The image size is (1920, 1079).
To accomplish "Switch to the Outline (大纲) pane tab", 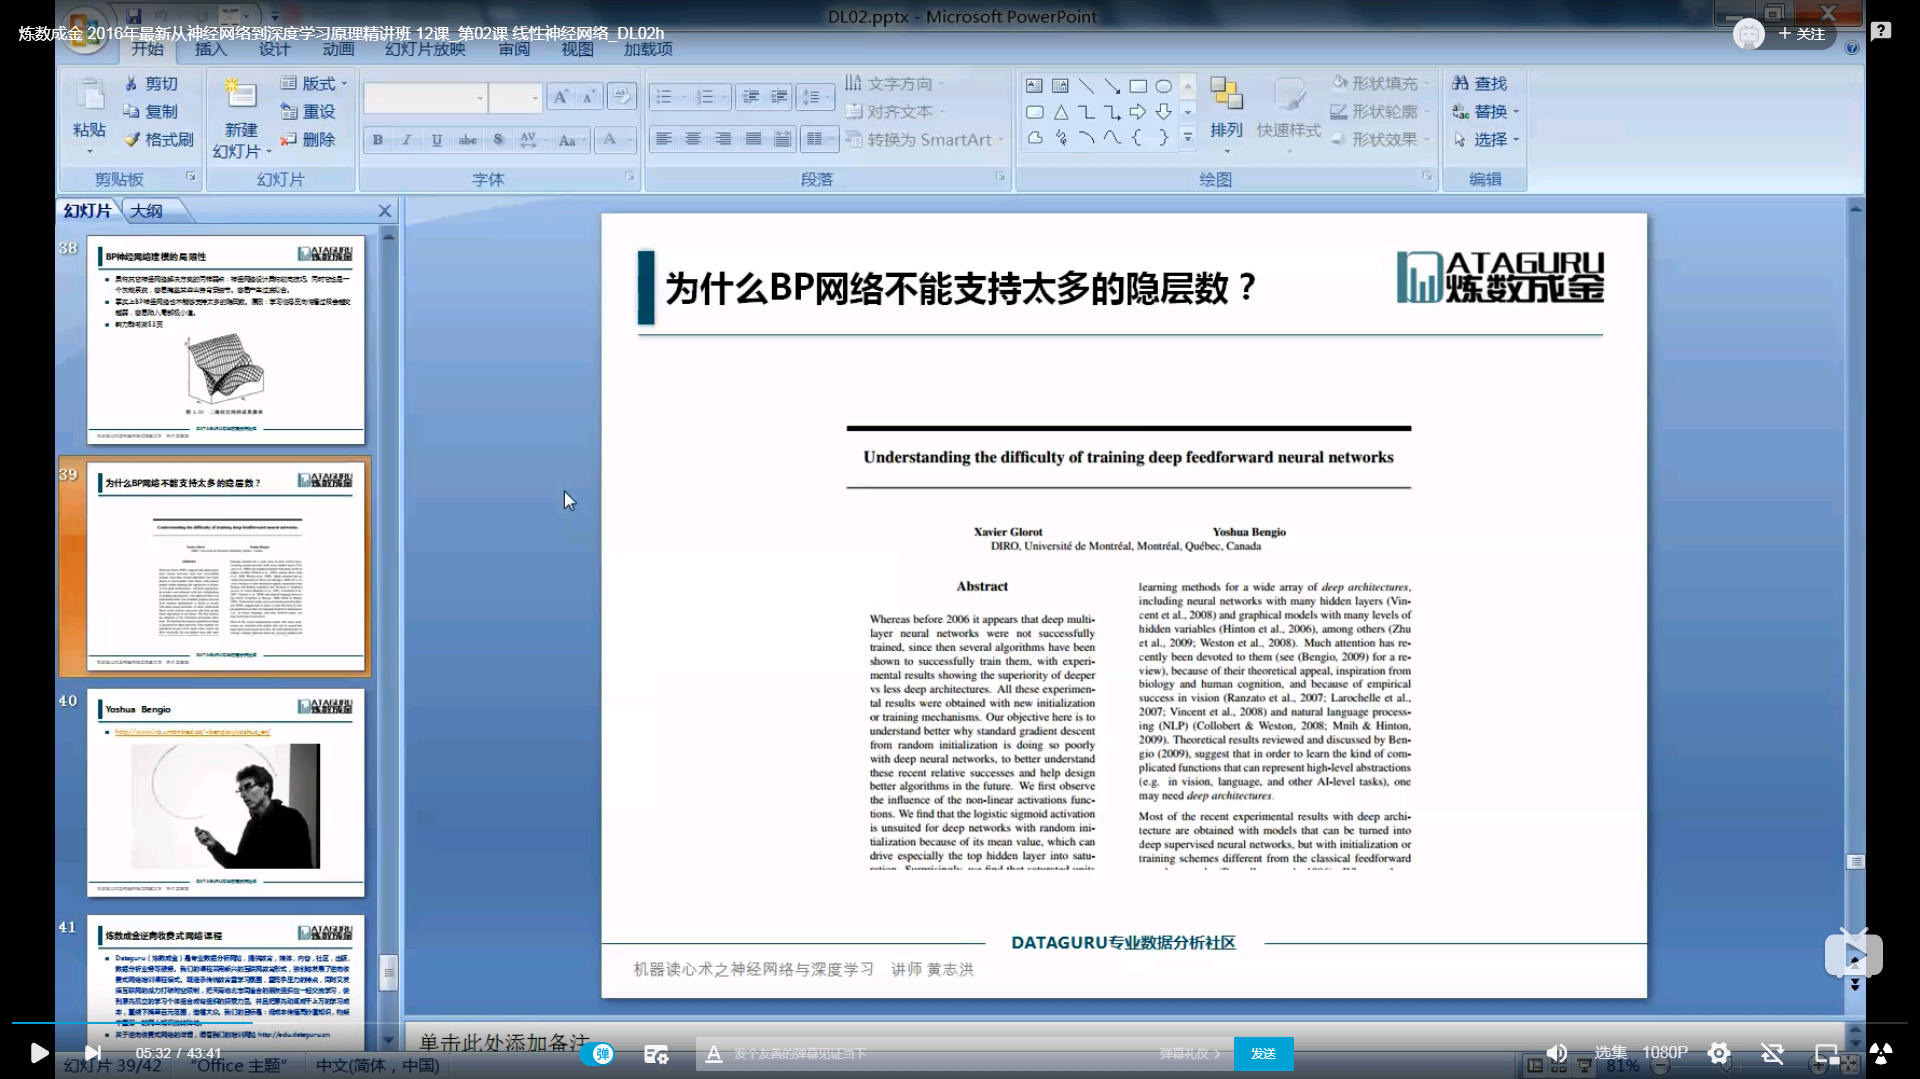I will pos(147,211).
